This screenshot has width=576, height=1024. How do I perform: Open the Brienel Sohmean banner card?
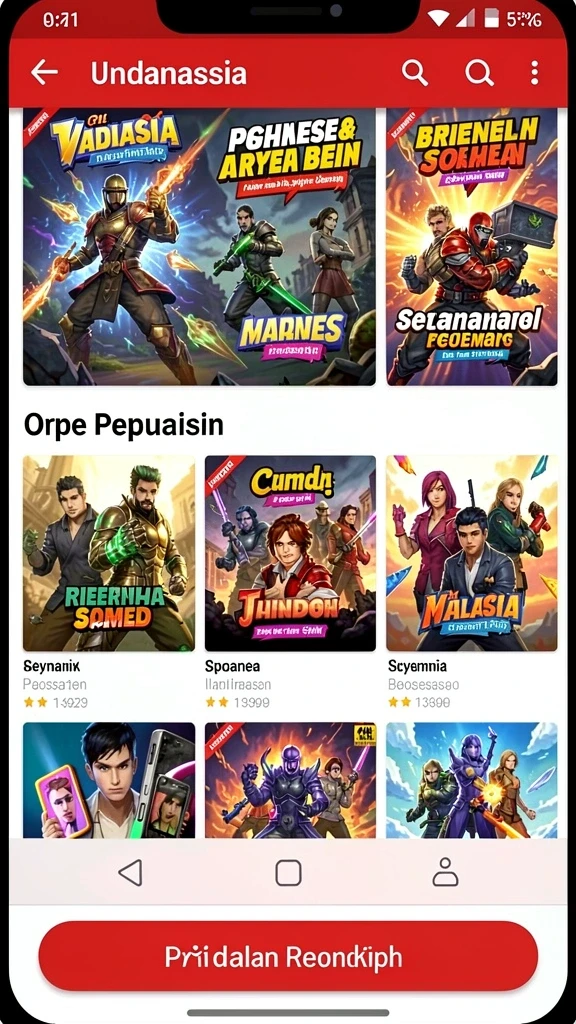(x=472, y=247)
